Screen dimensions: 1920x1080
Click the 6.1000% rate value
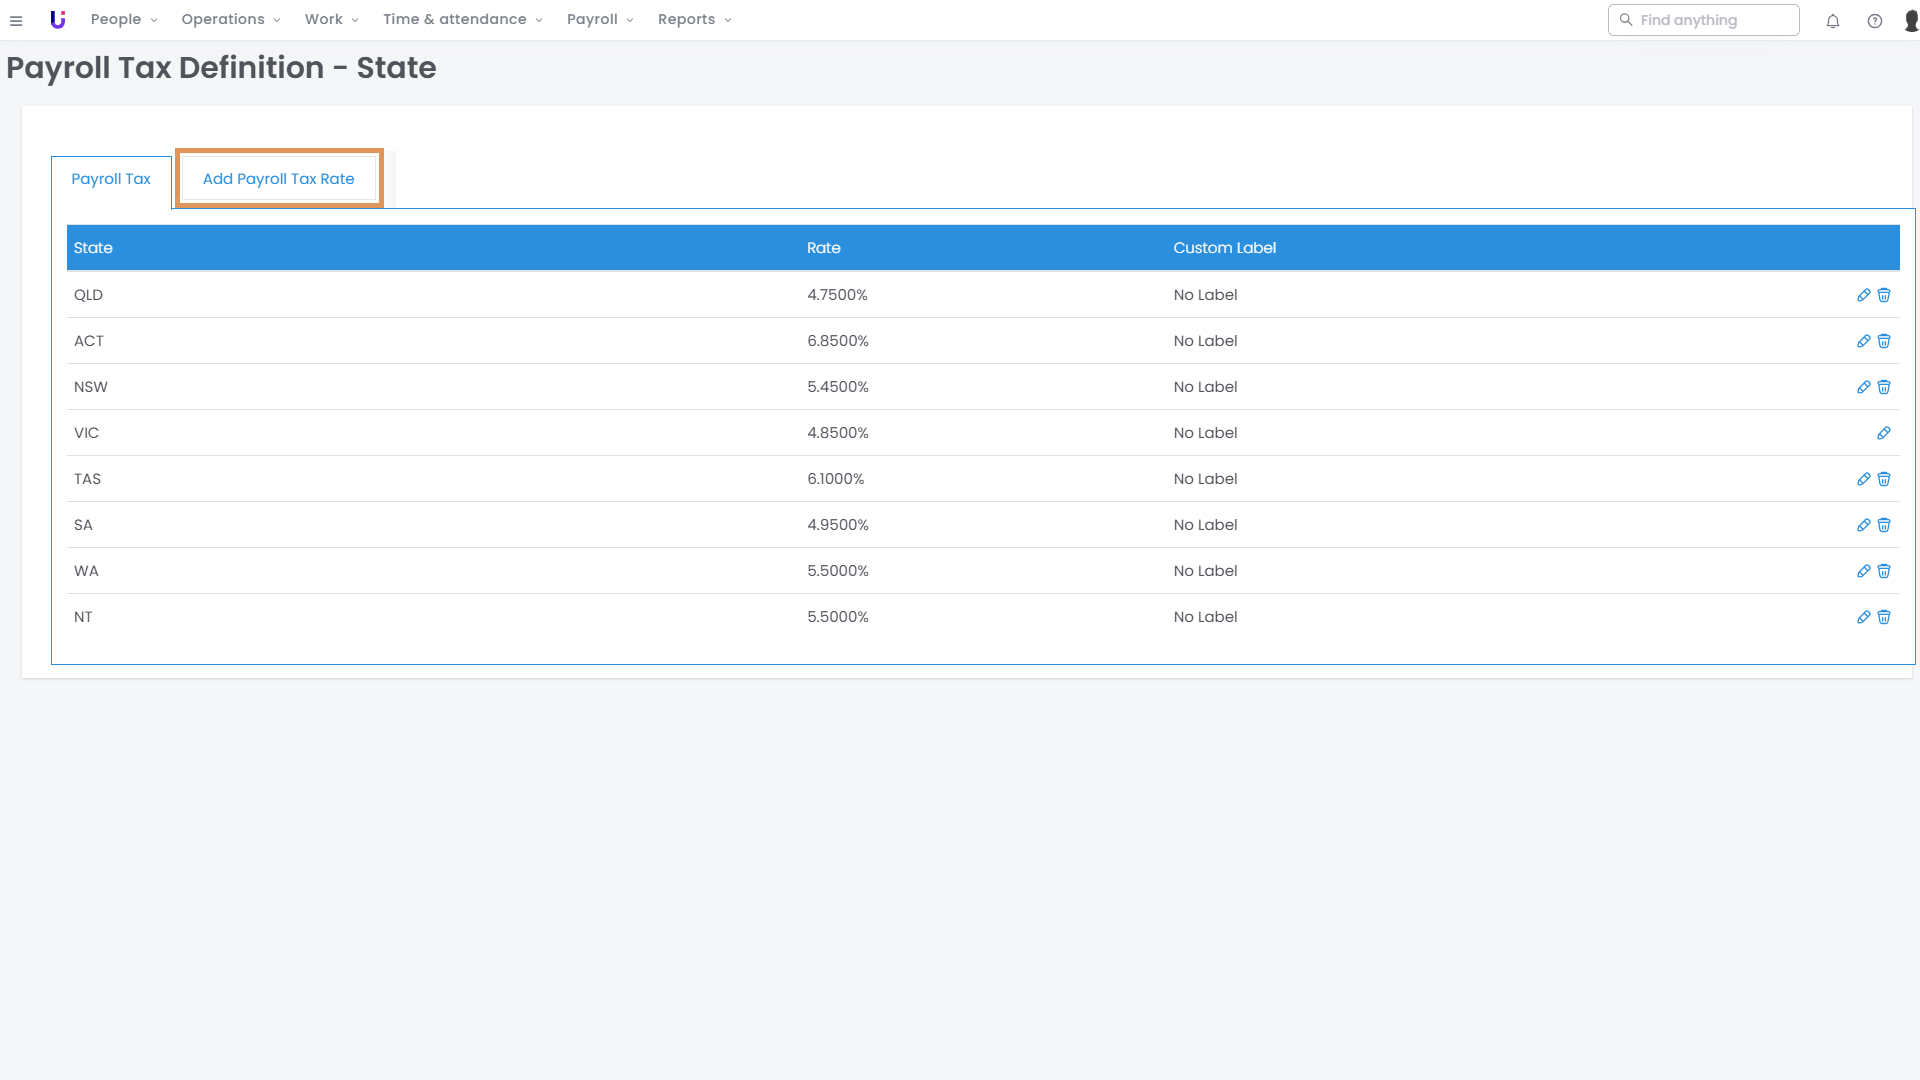[836, 479]
